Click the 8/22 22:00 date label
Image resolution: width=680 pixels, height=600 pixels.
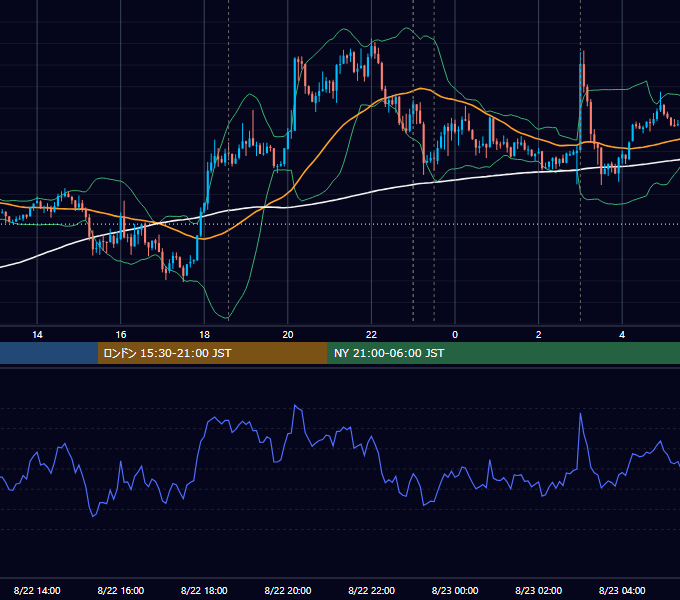[x=371, y=590]
